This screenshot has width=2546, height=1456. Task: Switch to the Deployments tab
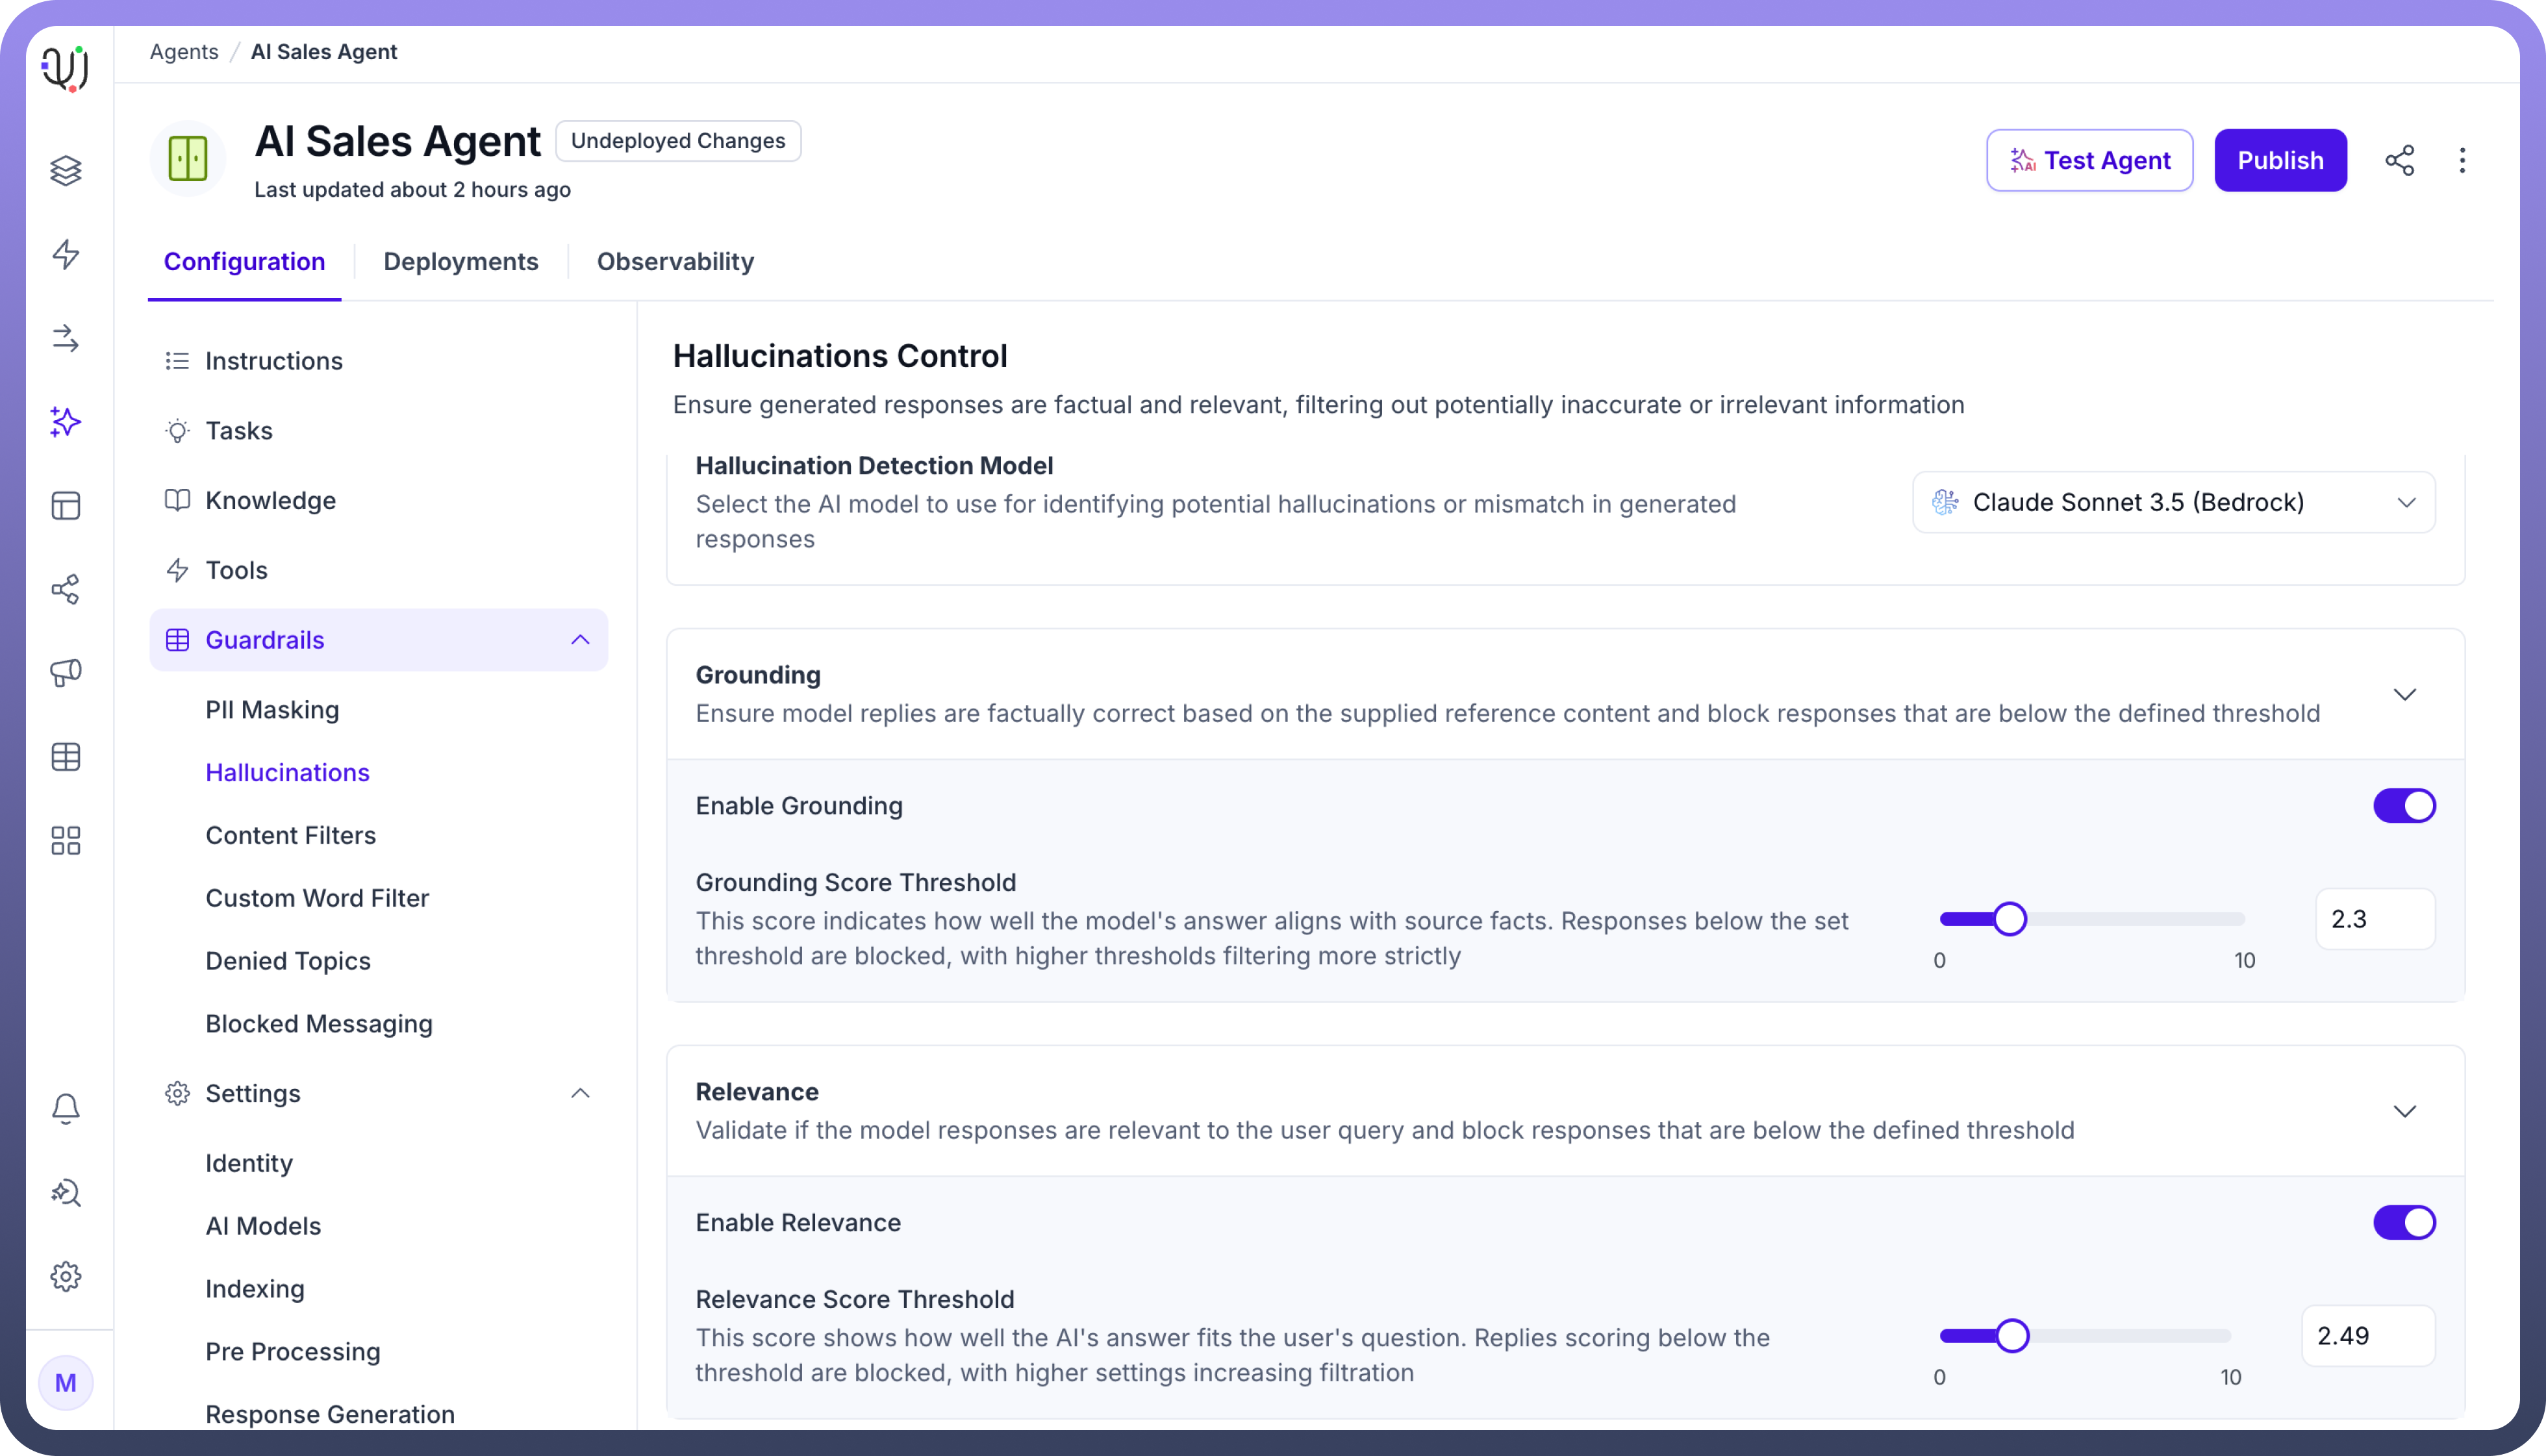(x=461, y=262)
